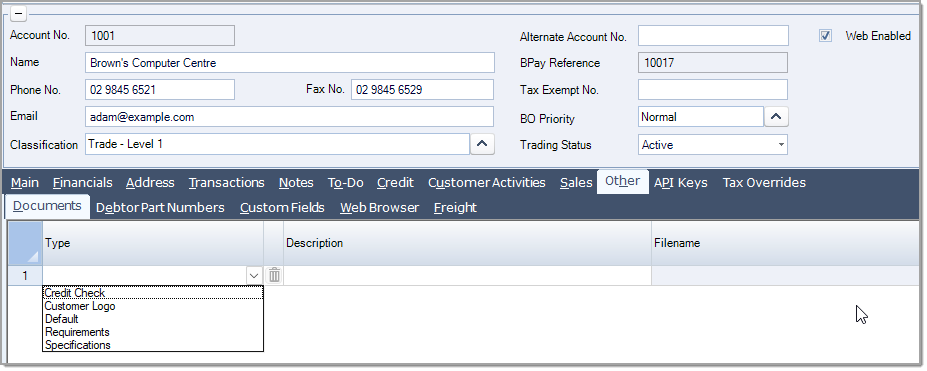Screen dimensions: 927x371
Task: Open the Credit tab
Action: pyautogui.click(x=396, y=183)
